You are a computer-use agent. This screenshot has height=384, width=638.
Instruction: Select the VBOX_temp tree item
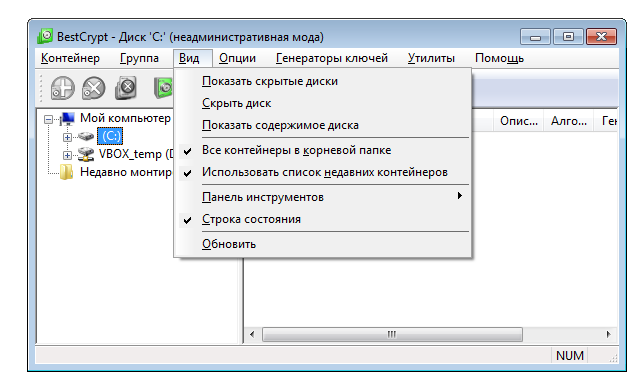[136, 154]
